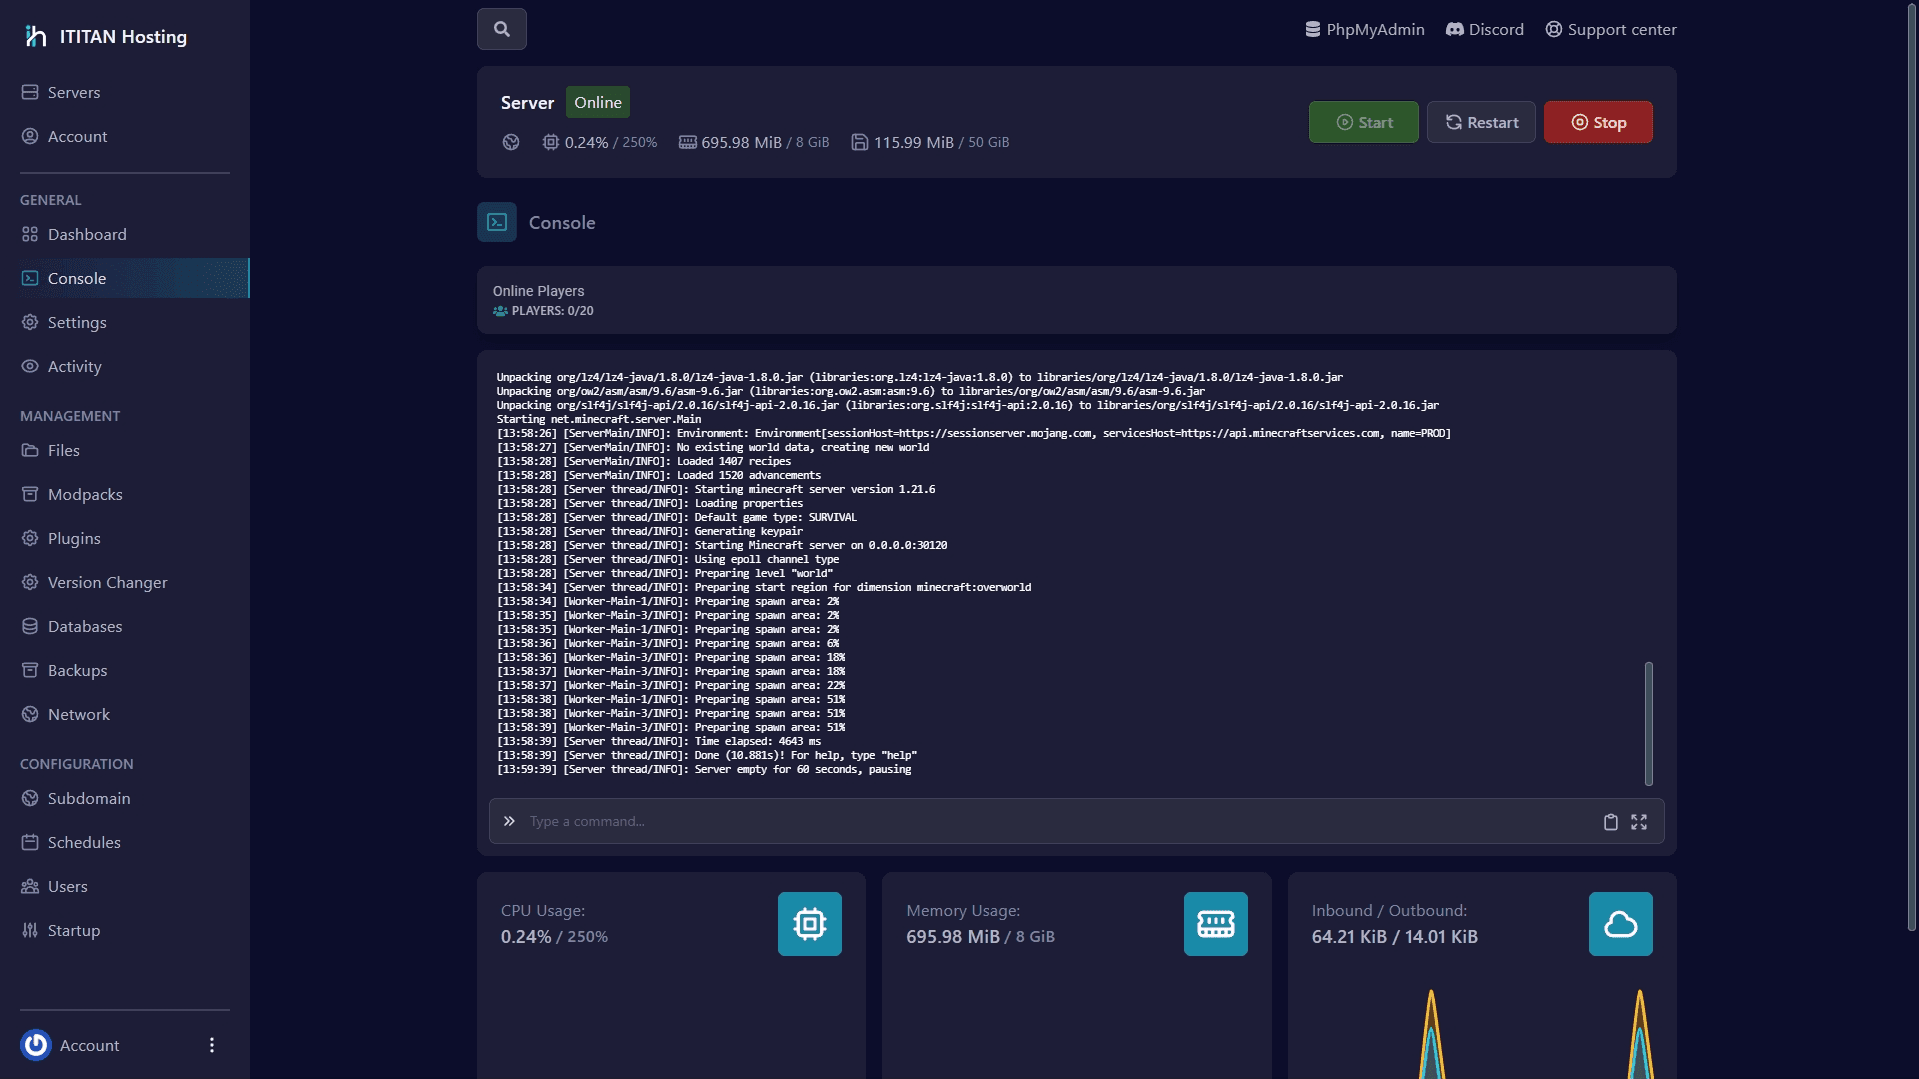Open Account page in top sidebar
This screenshot has width=1919, height=1079.
125,136
